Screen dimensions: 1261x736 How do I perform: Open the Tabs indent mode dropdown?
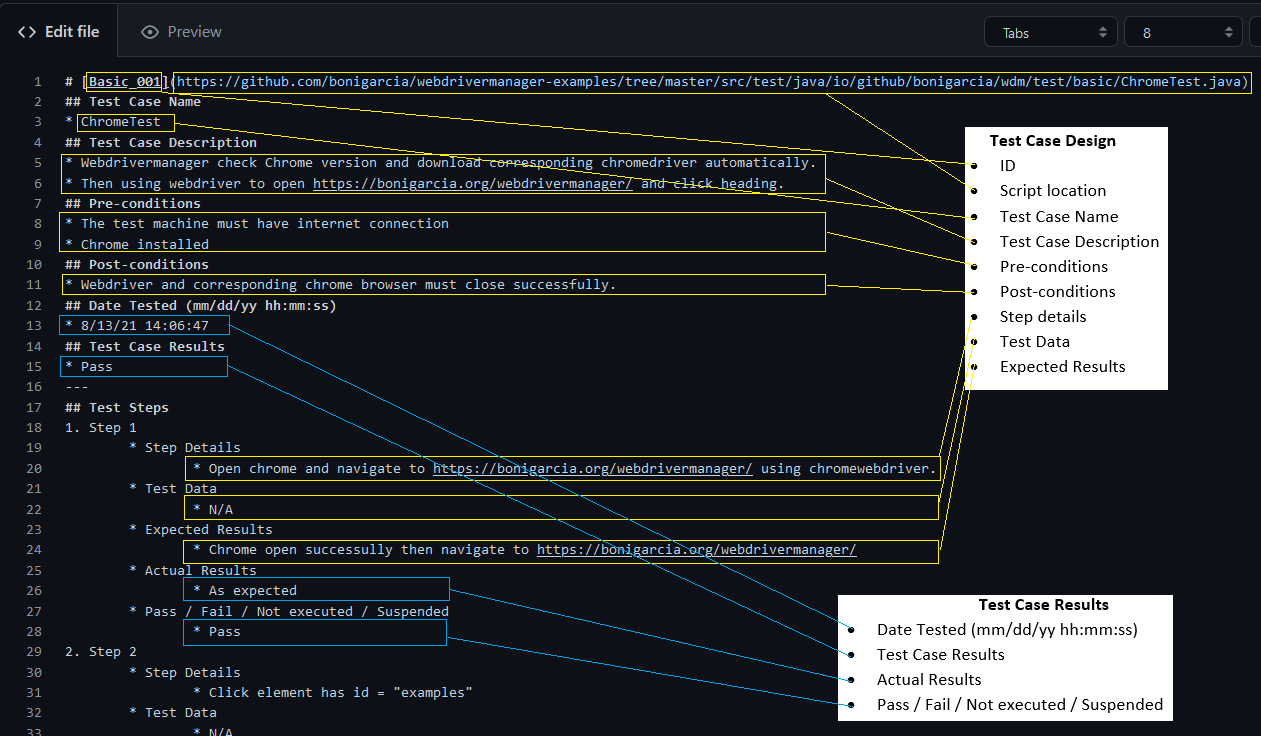1051,32
